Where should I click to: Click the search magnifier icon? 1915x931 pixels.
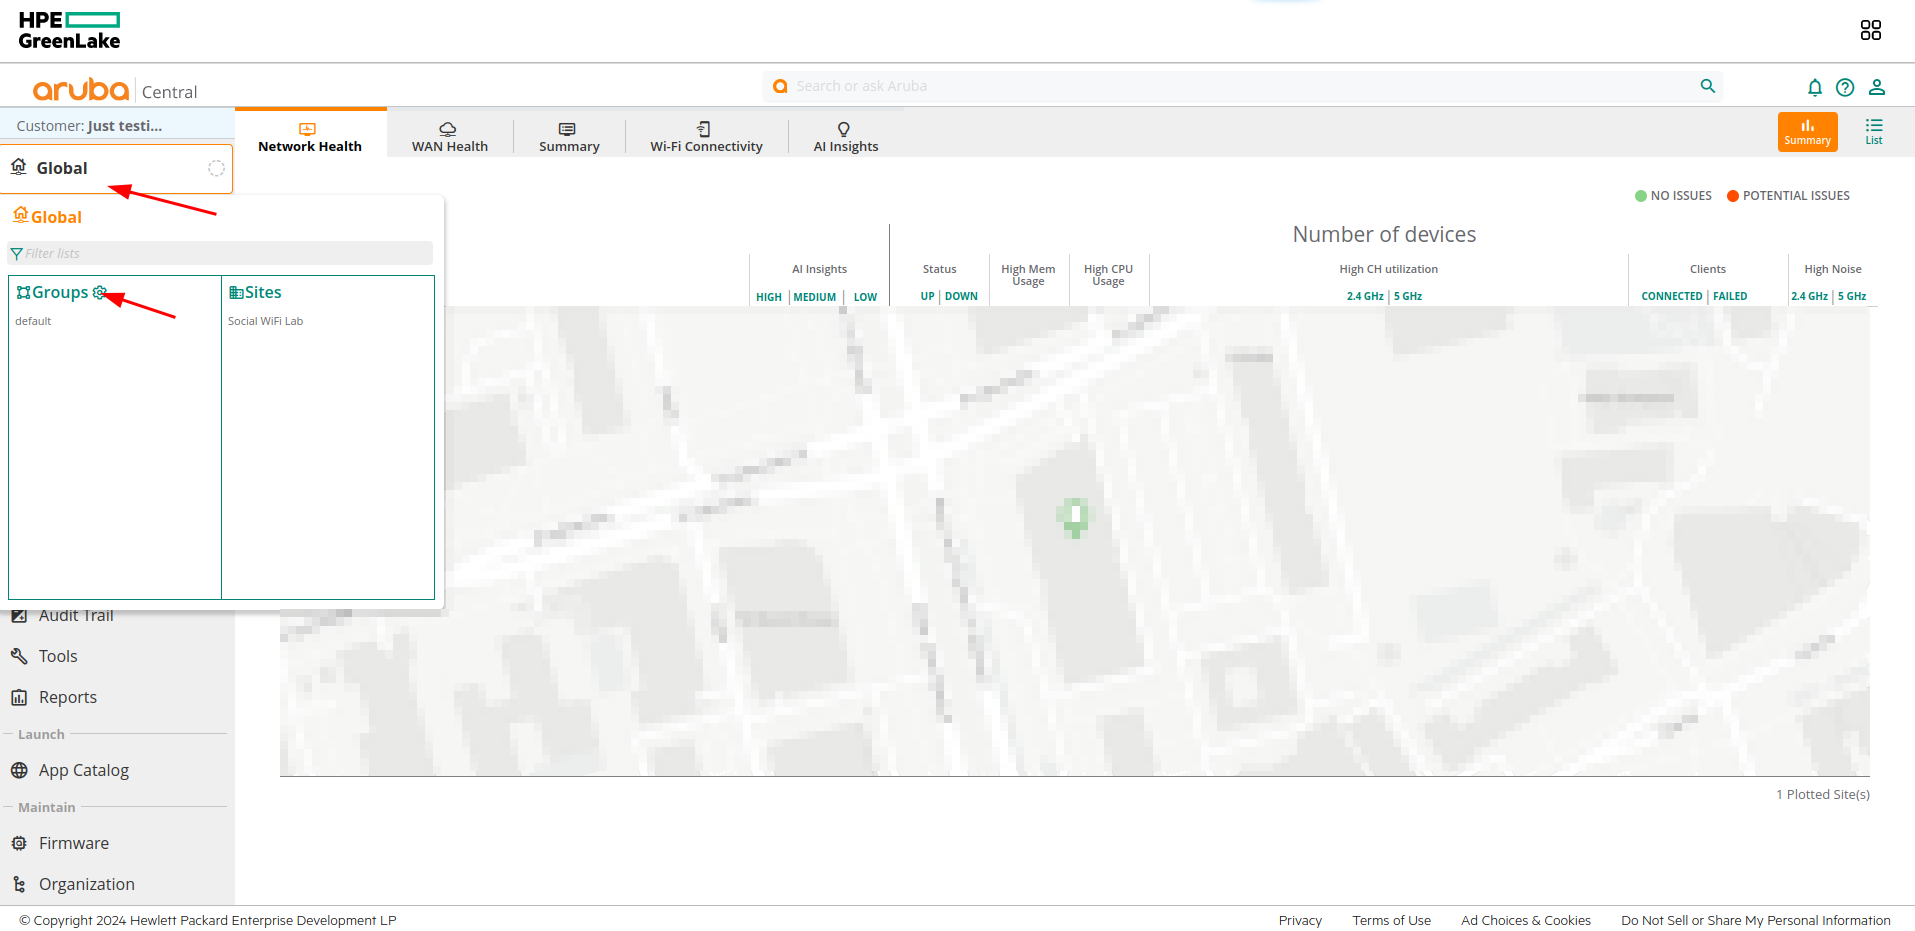point(1708,86)
